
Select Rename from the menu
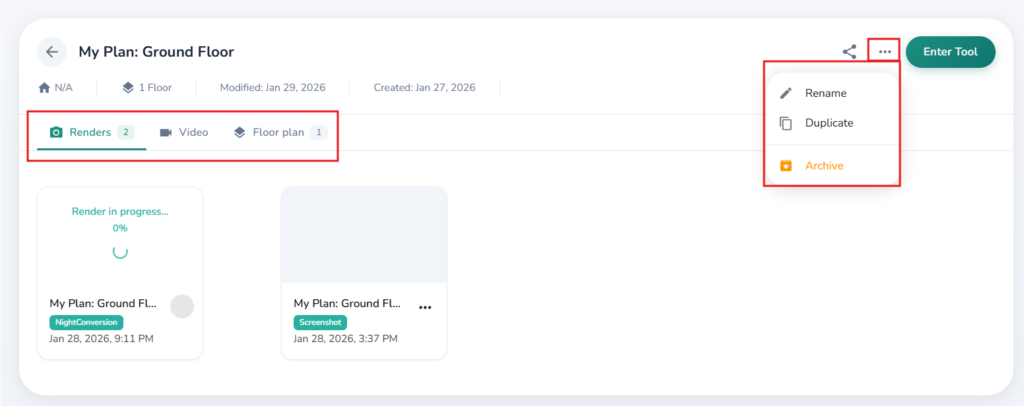coord(825,93)
